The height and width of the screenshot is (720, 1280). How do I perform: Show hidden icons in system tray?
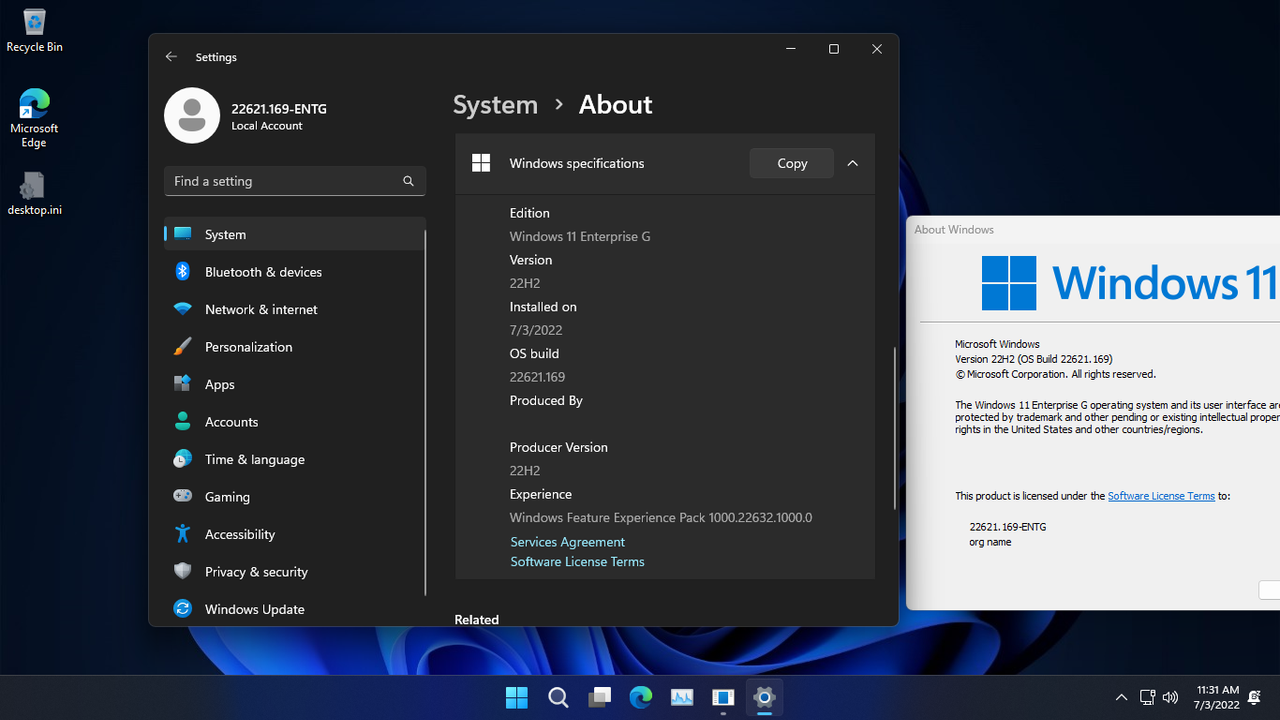[1121, 698]
